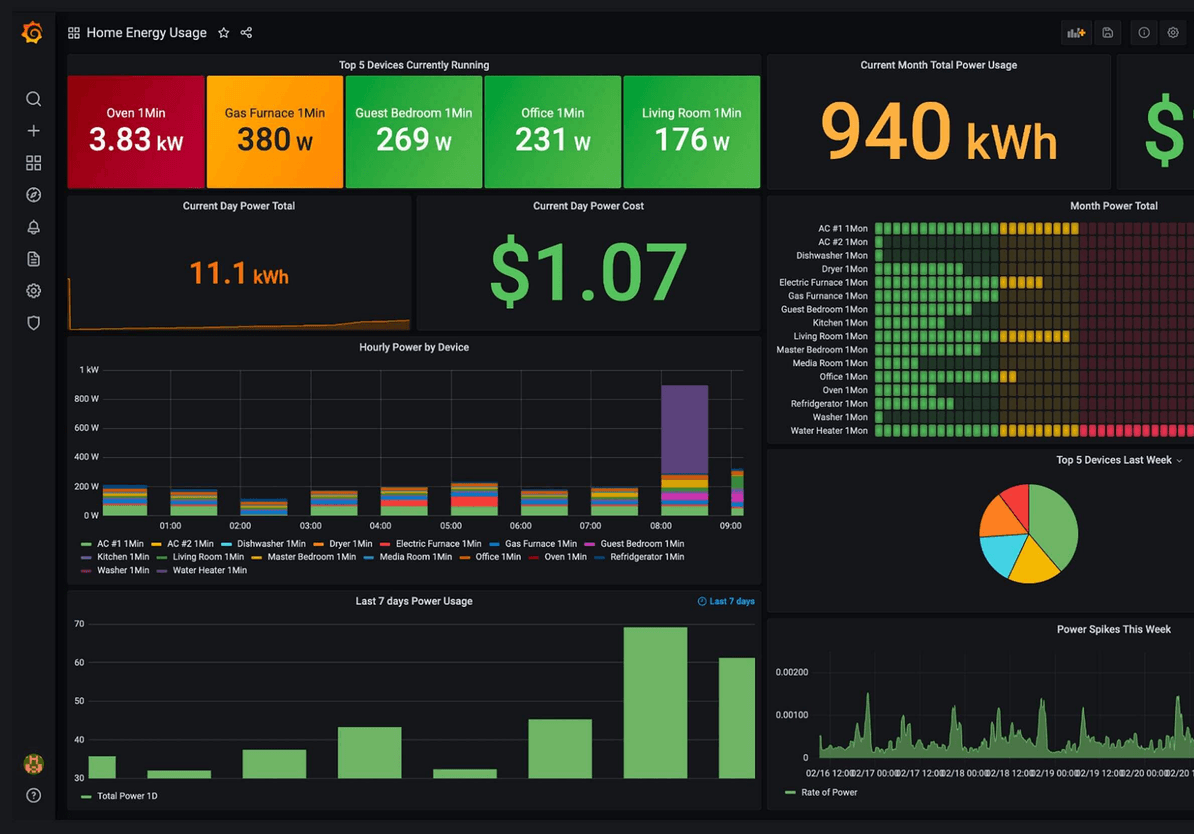Open dashboard info circle icon
The width and height of the screenshot is (1194, 834).
[1144, 33]
